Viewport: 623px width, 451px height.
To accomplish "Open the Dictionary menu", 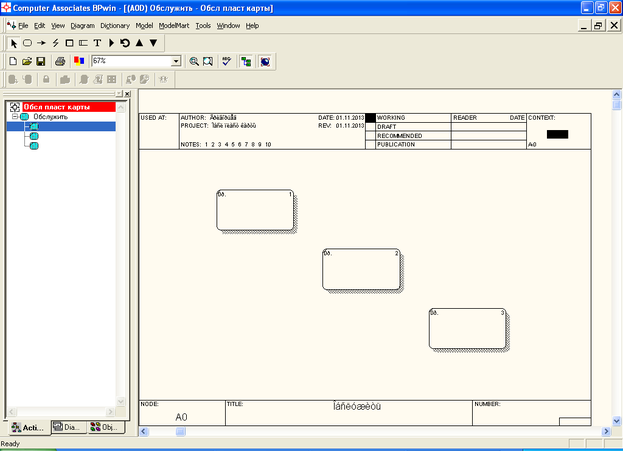I will click(115, 25).
